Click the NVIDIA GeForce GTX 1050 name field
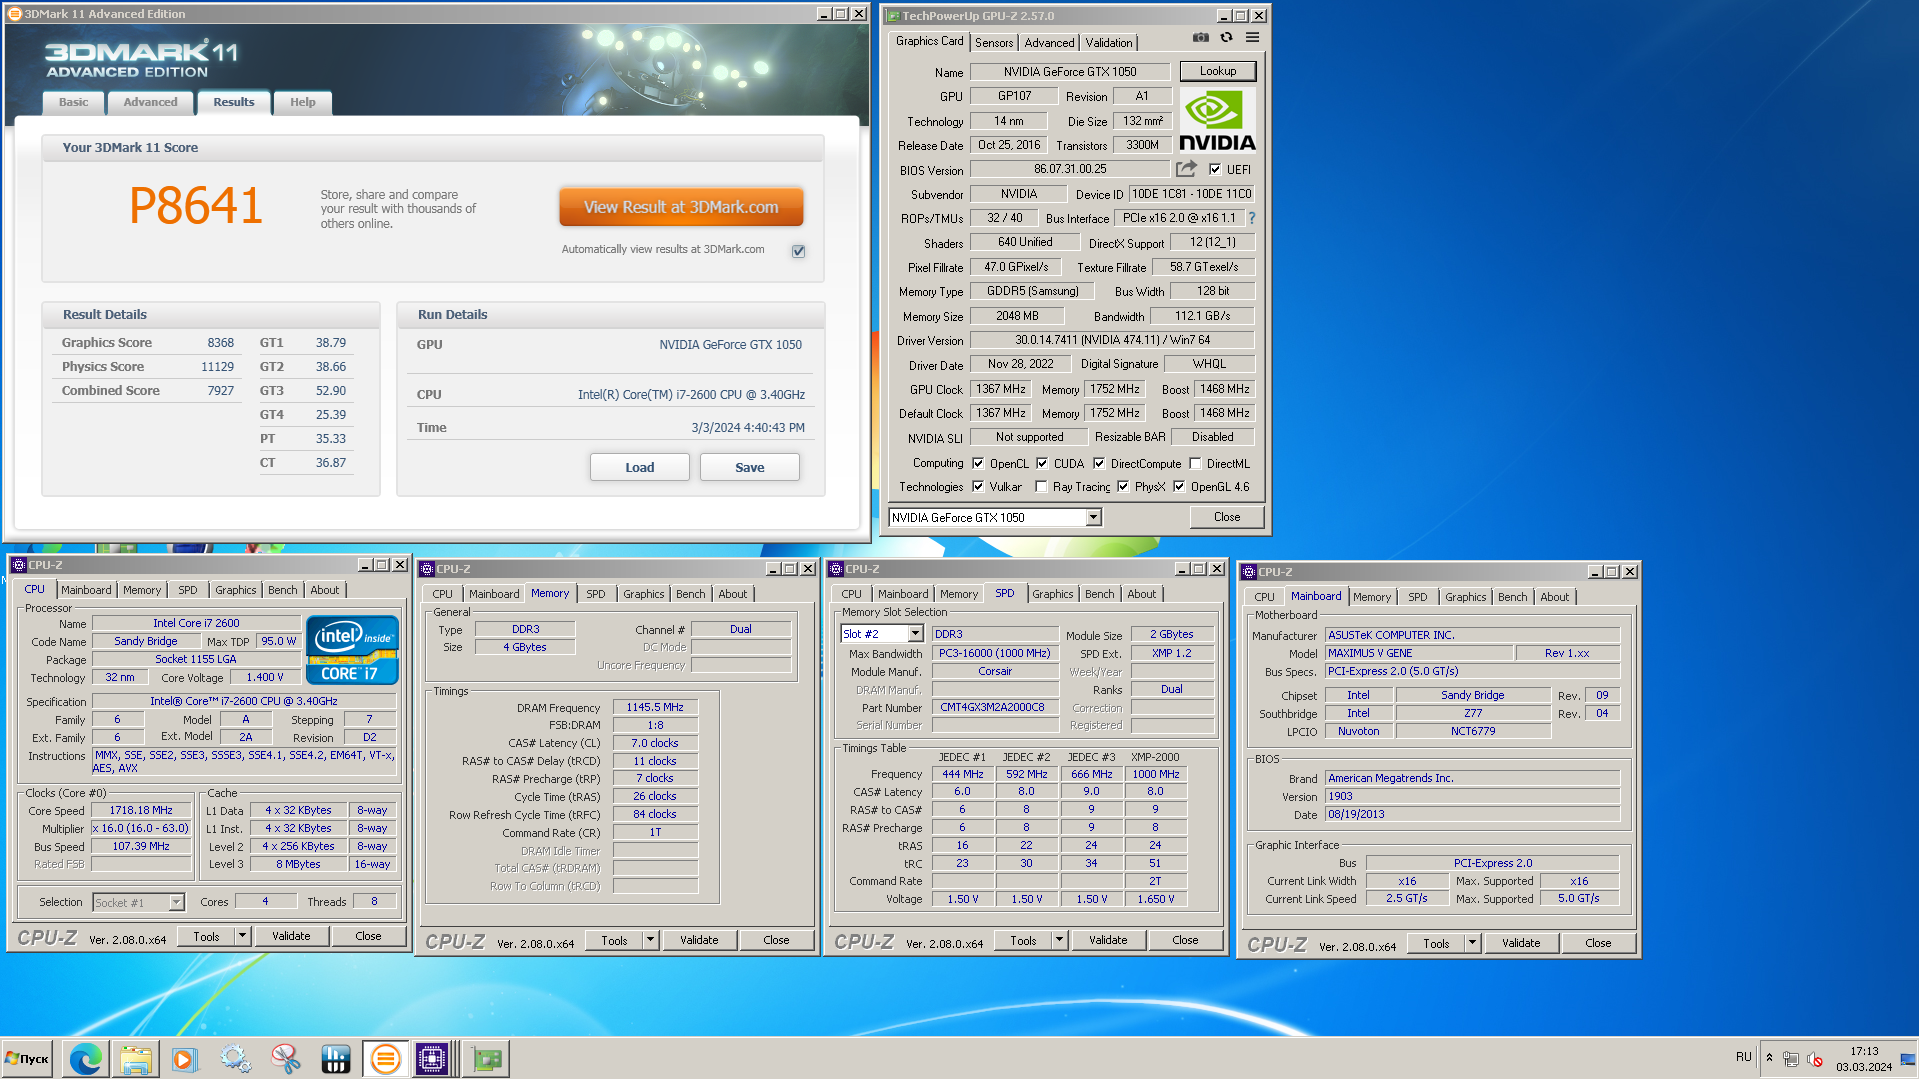This screenshot has height=1079, width=1919. (x=1070, y=72)
